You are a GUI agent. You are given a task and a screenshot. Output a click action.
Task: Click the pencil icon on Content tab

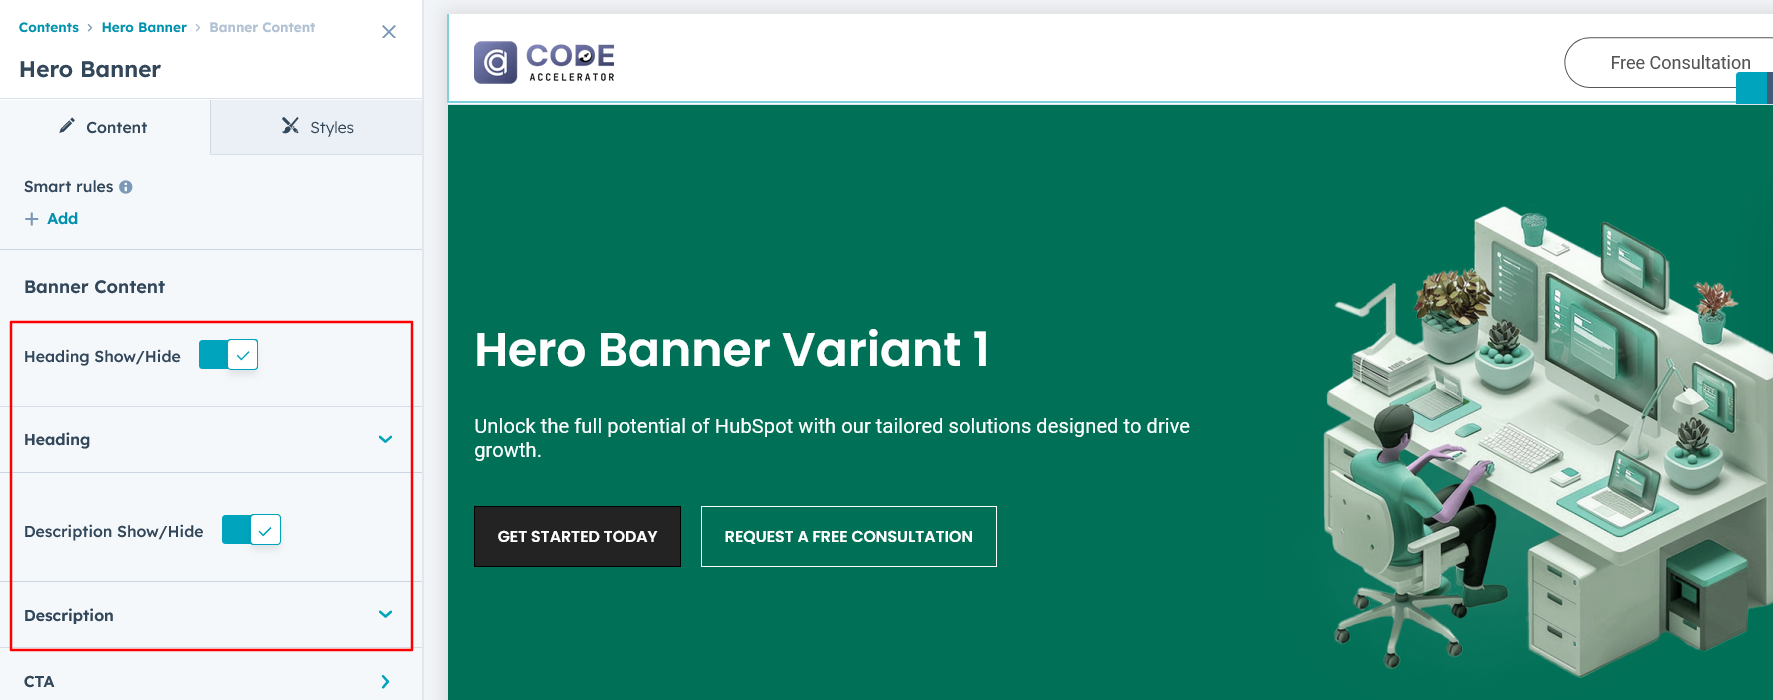67,126
